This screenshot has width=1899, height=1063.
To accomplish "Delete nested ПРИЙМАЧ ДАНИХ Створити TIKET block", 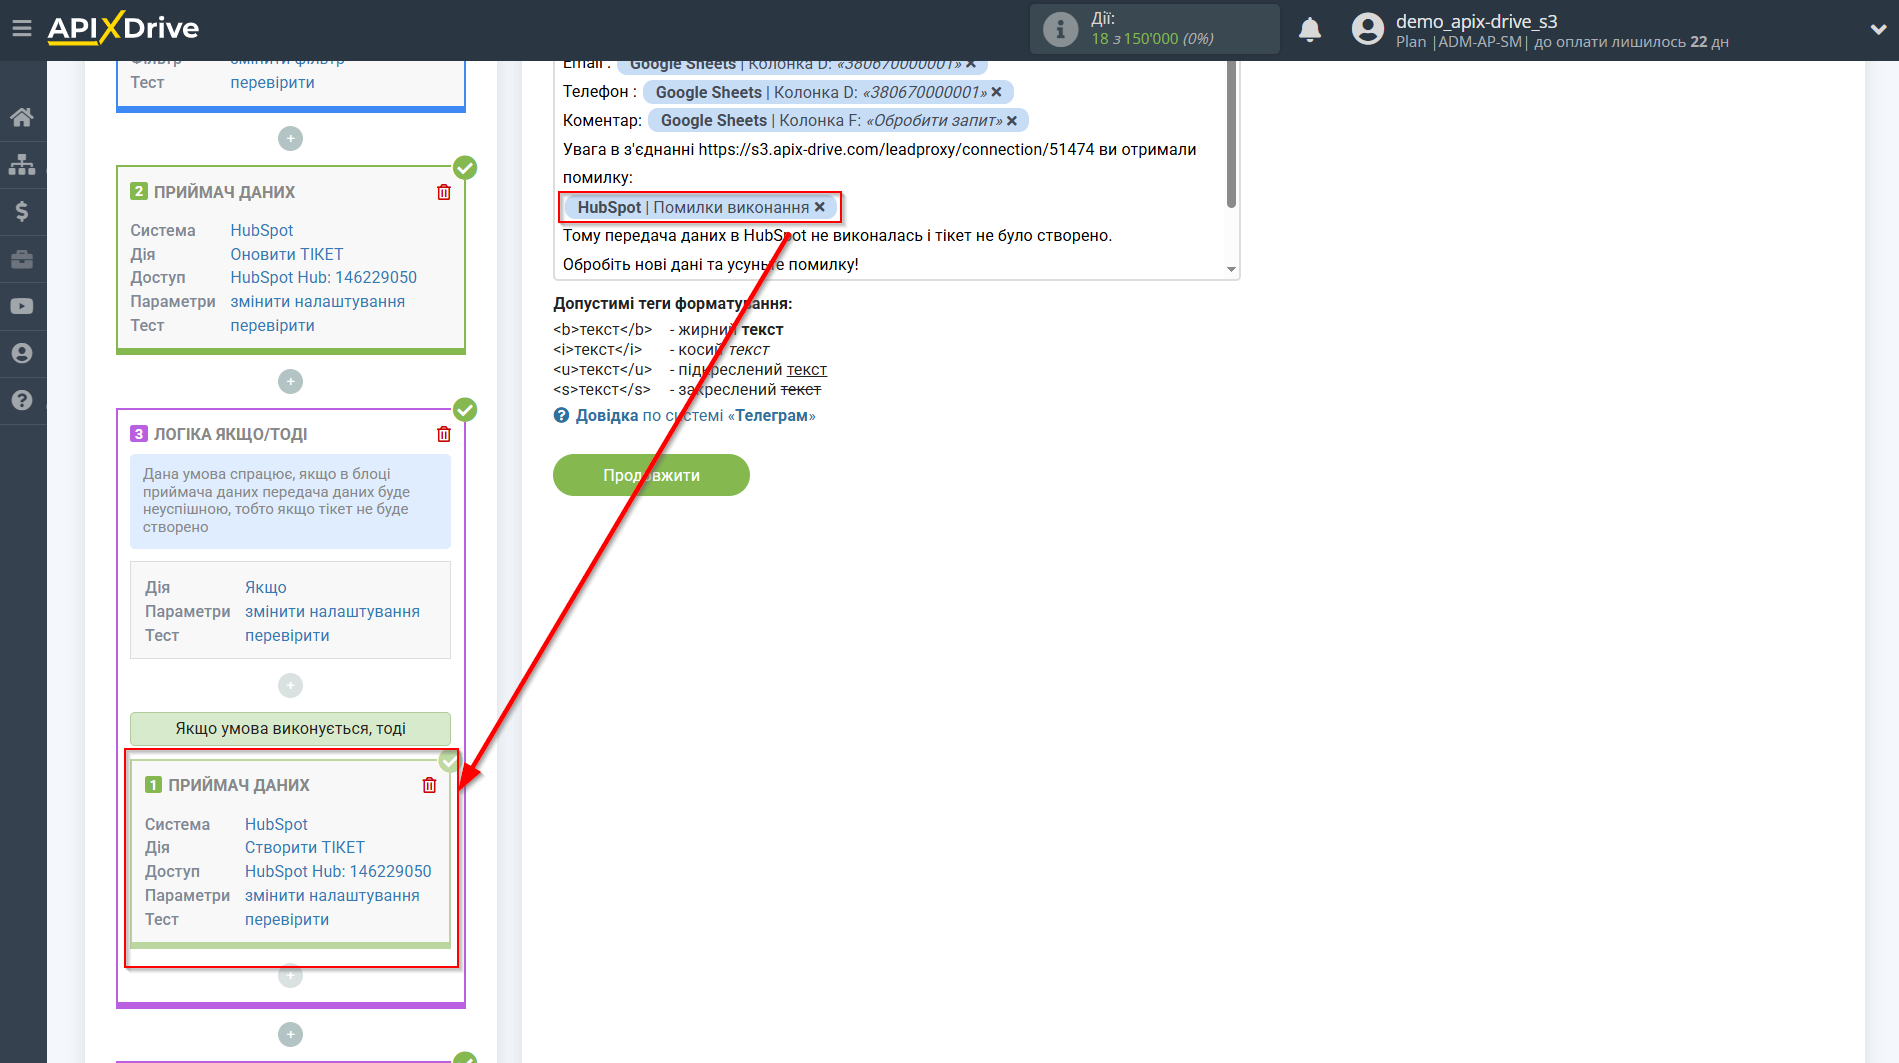I will pyautogui.click(x=429, y=785).
